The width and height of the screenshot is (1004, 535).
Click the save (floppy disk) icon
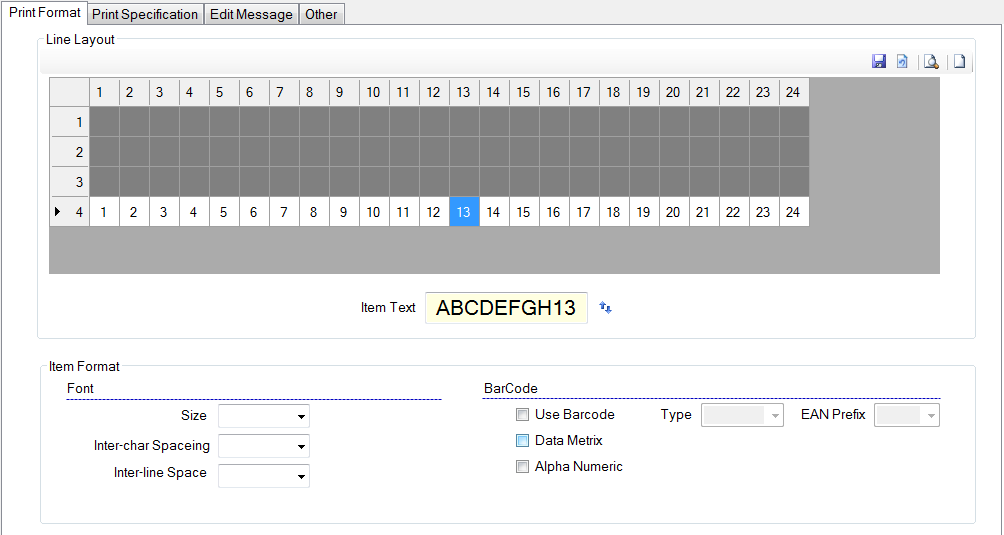[879, 62]
